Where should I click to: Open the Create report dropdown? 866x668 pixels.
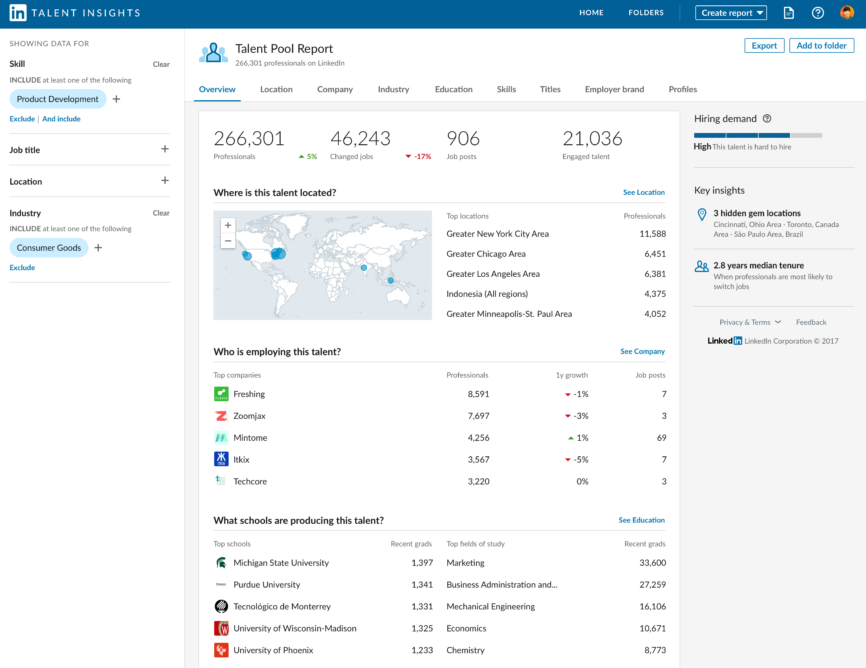pos(732,13)
